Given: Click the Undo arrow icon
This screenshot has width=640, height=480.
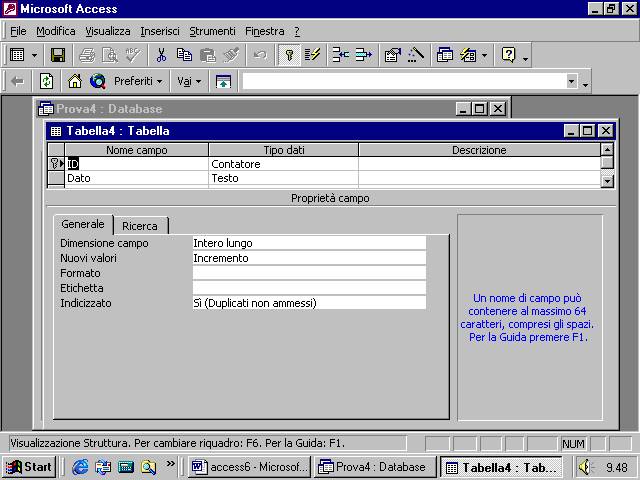Looking at the screenshot, I should click(x=260, y=55).
